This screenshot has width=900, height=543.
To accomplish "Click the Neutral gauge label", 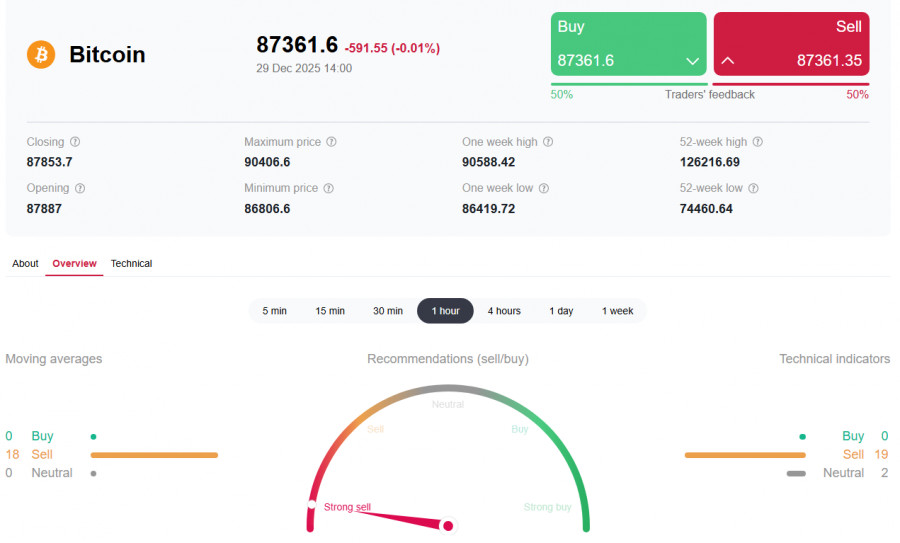I will point(448,404).
